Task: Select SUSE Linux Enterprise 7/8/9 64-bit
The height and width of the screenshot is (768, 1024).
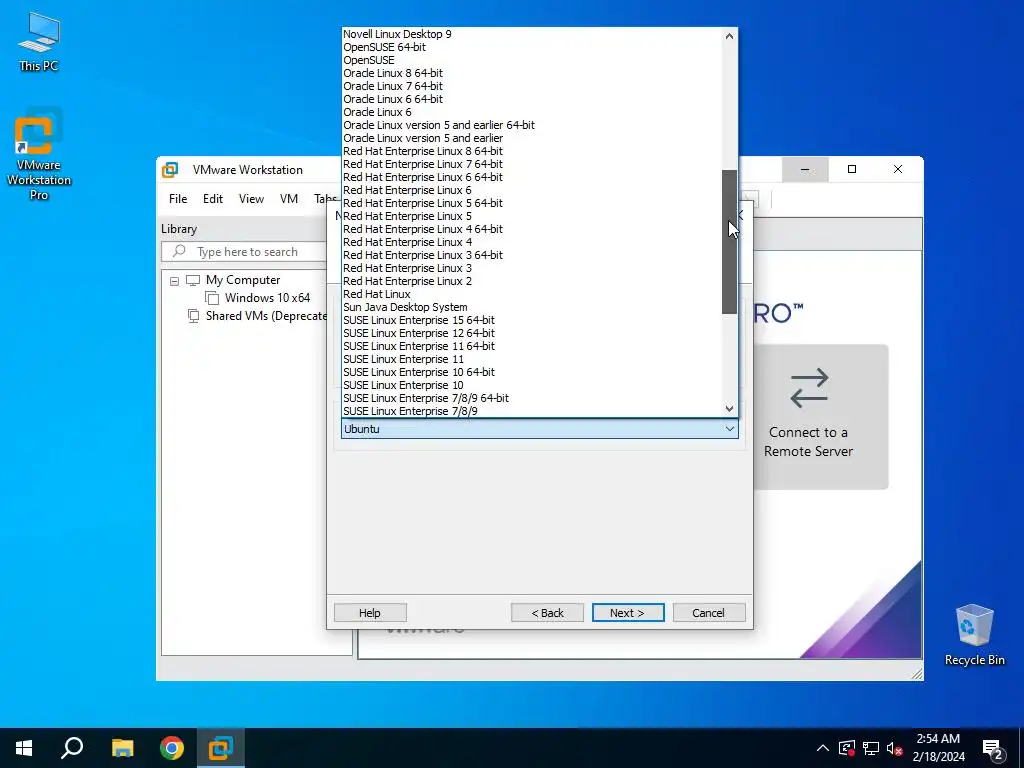Action: tap(426, 398)
